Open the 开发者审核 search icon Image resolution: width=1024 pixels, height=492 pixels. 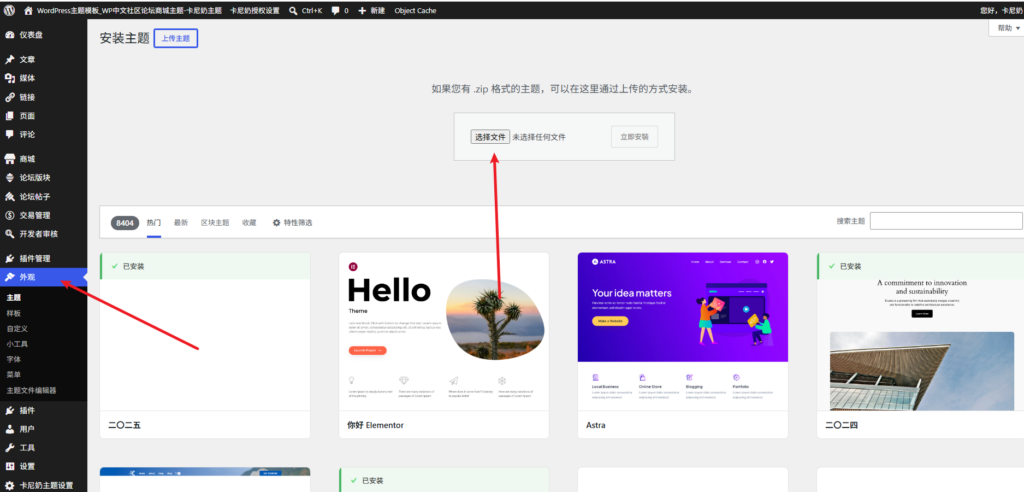[x=10, y=234]
